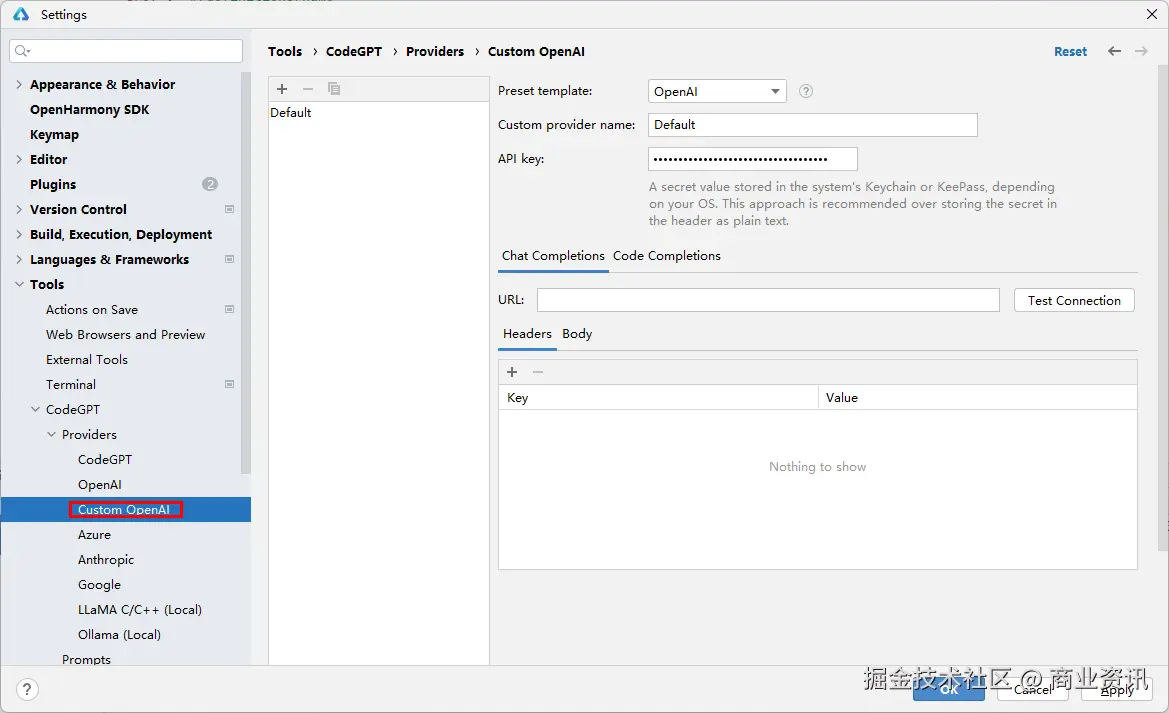Remove header row with minus icon
The width and height of the screenshot is (1169, 713).
pos(538,371)
